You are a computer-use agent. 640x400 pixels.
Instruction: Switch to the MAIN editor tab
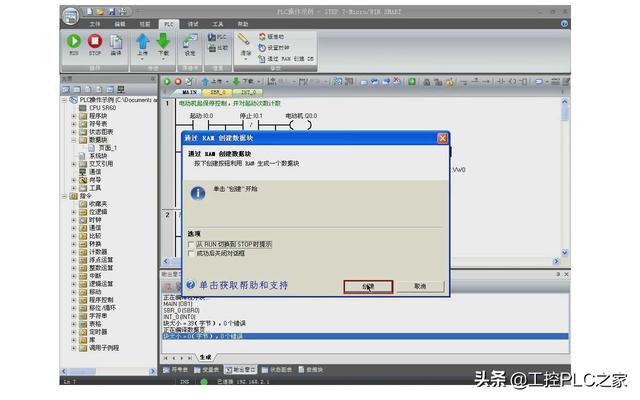189,93
